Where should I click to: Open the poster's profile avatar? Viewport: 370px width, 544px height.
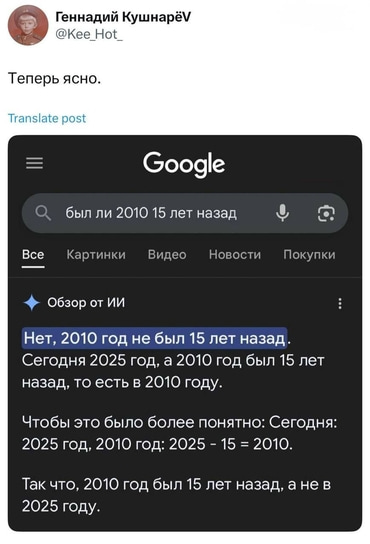pos(28,25)
